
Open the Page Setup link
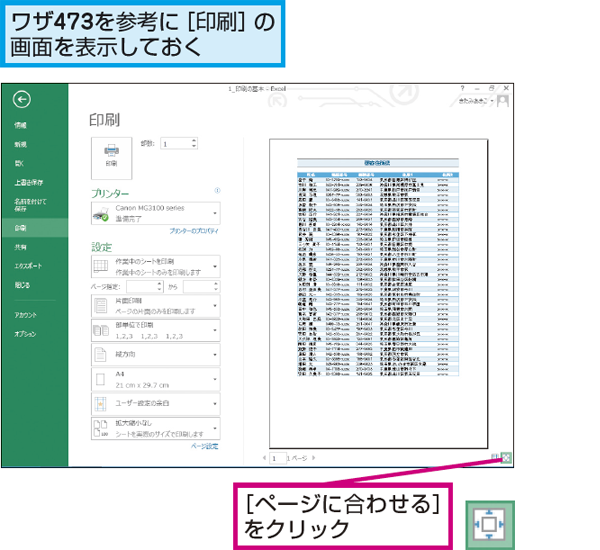[x=205, y=446]
